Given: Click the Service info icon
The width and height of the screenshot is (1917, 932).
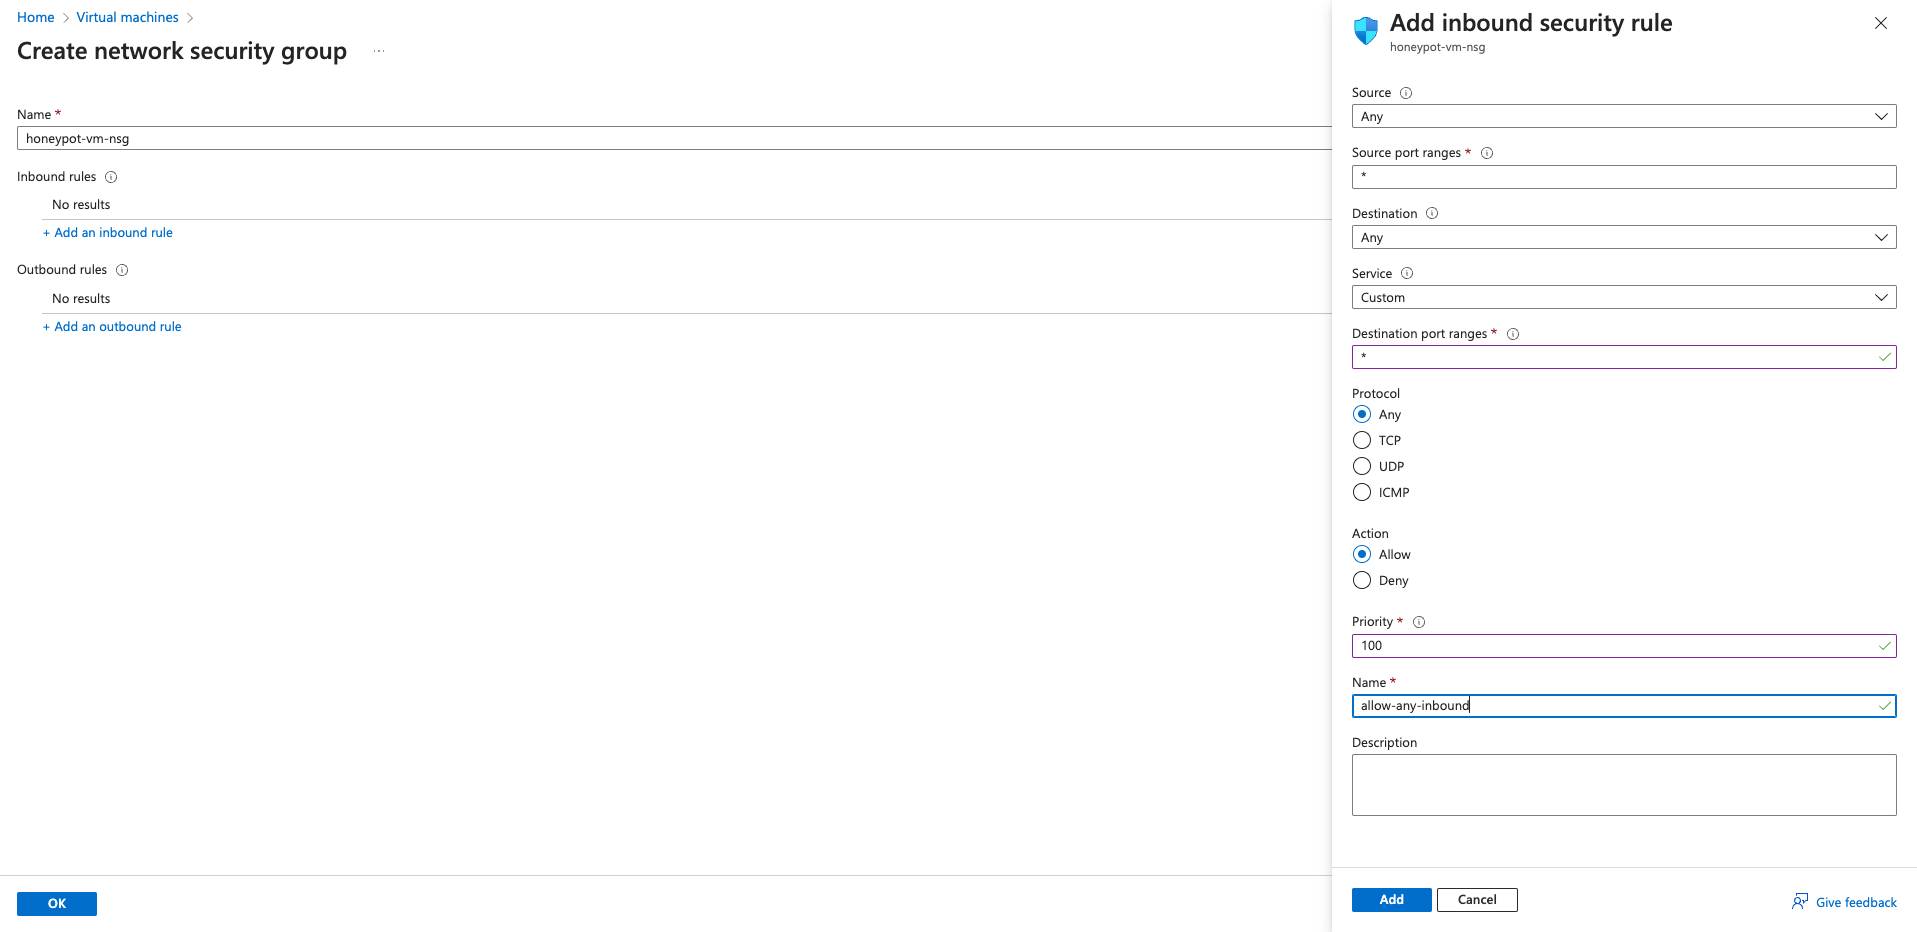Looking at the screenshot, I should pyautogui.click(x=1407, y=273).
